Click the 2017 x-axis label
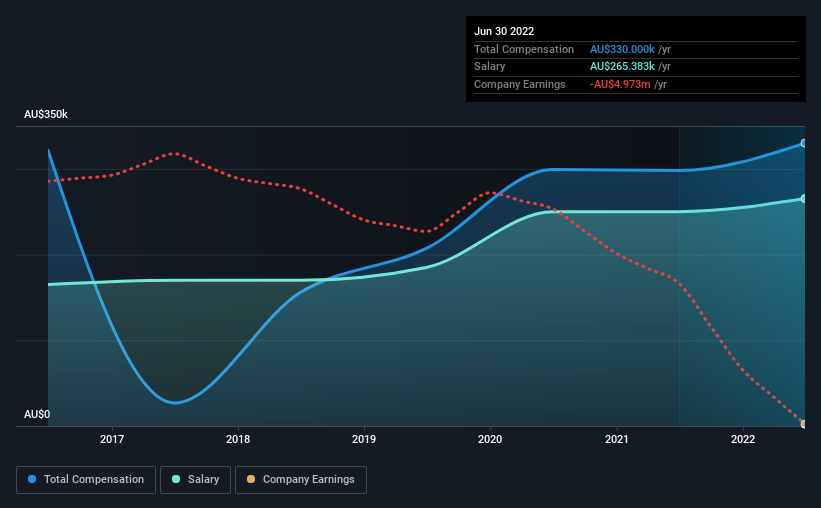 click(x=112, y=439)
